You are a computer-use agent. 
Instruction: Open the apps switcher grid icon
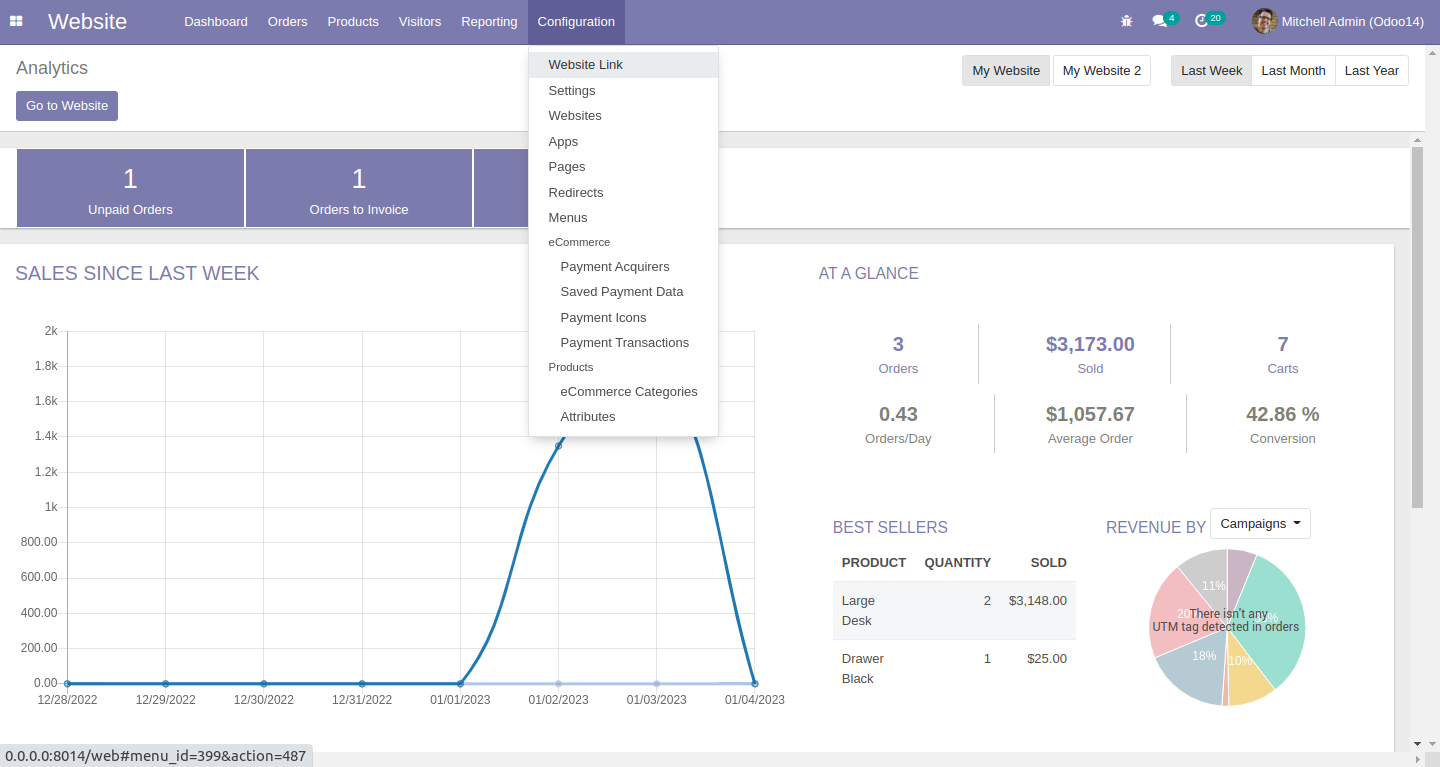pyautogui.click(x=15, y=20)
